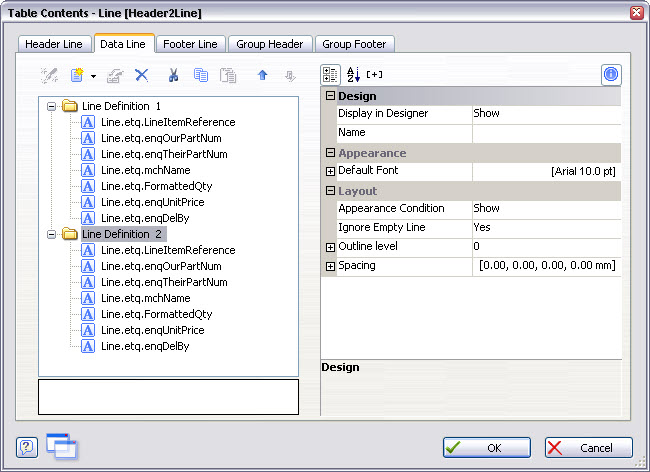Image resolution: width=650 pixels, height=472 pixels.
Task: Select Line.etq.FormattedQty under Line Definition 2
Action: [156, 314]
